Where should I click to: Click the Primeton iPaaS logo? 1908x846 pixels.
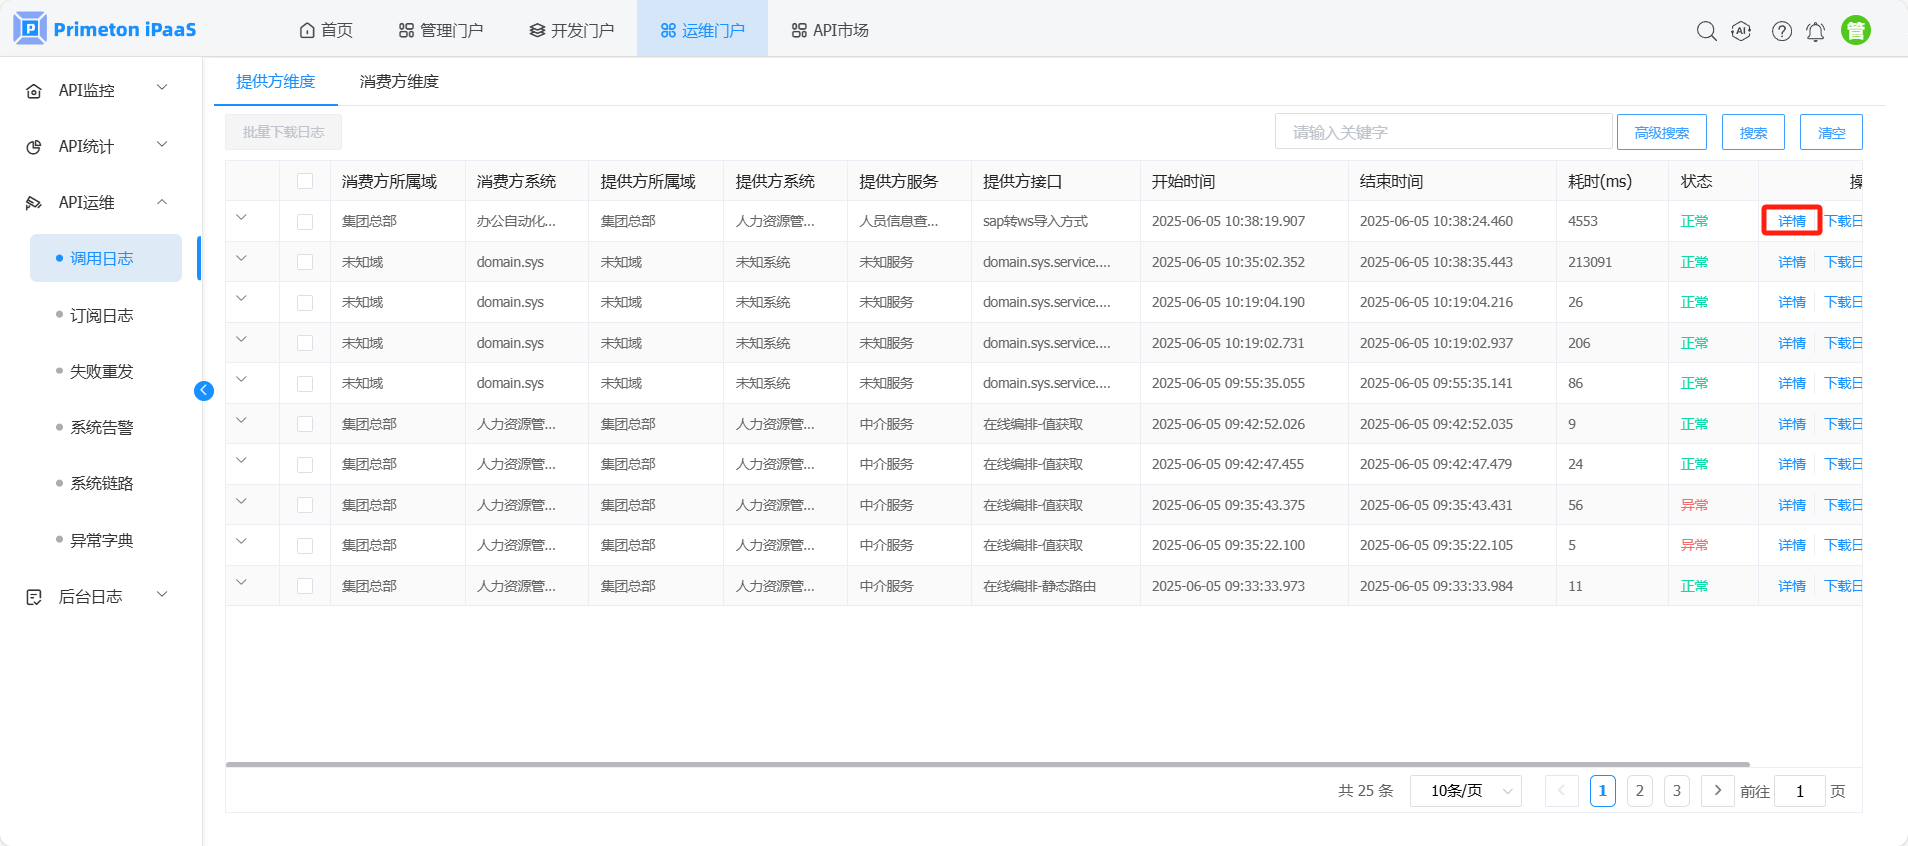[104, 29]
